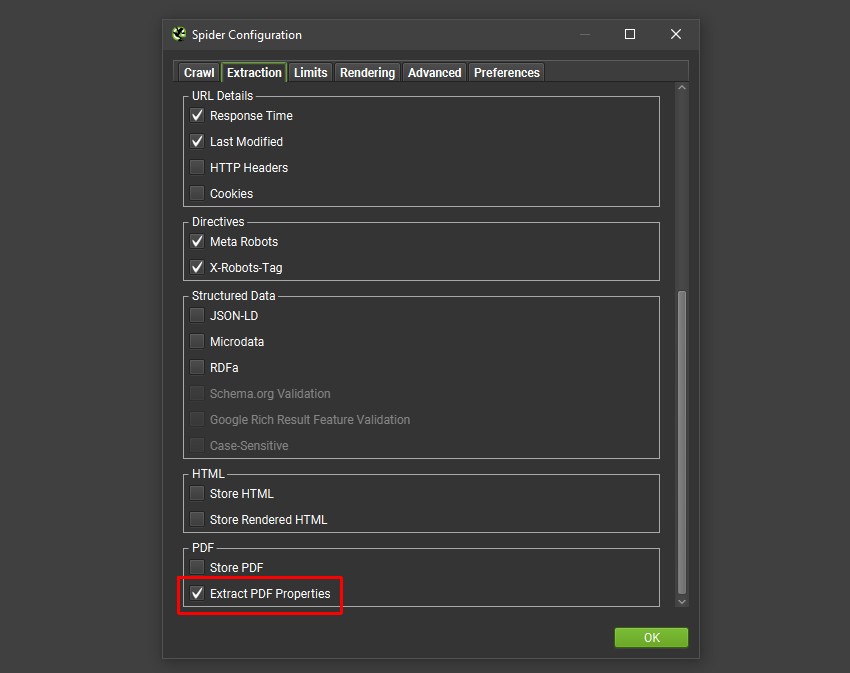The height and width of the screenshot is (673, 850).
Task: Click the URL Details group heading
Action: pyautogui.click(x=222, y=96)
